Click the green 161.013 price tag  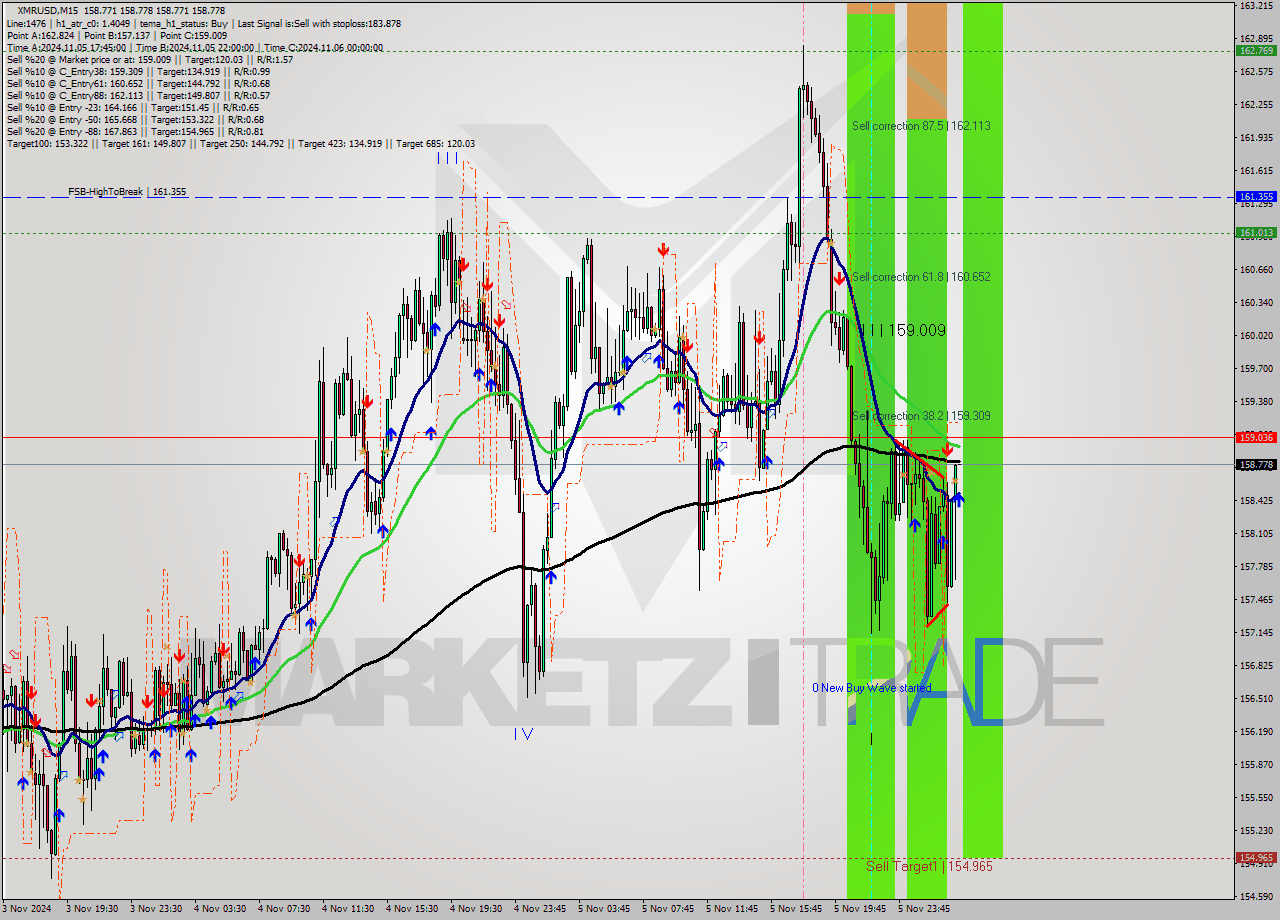click(x=1256, y=233)
